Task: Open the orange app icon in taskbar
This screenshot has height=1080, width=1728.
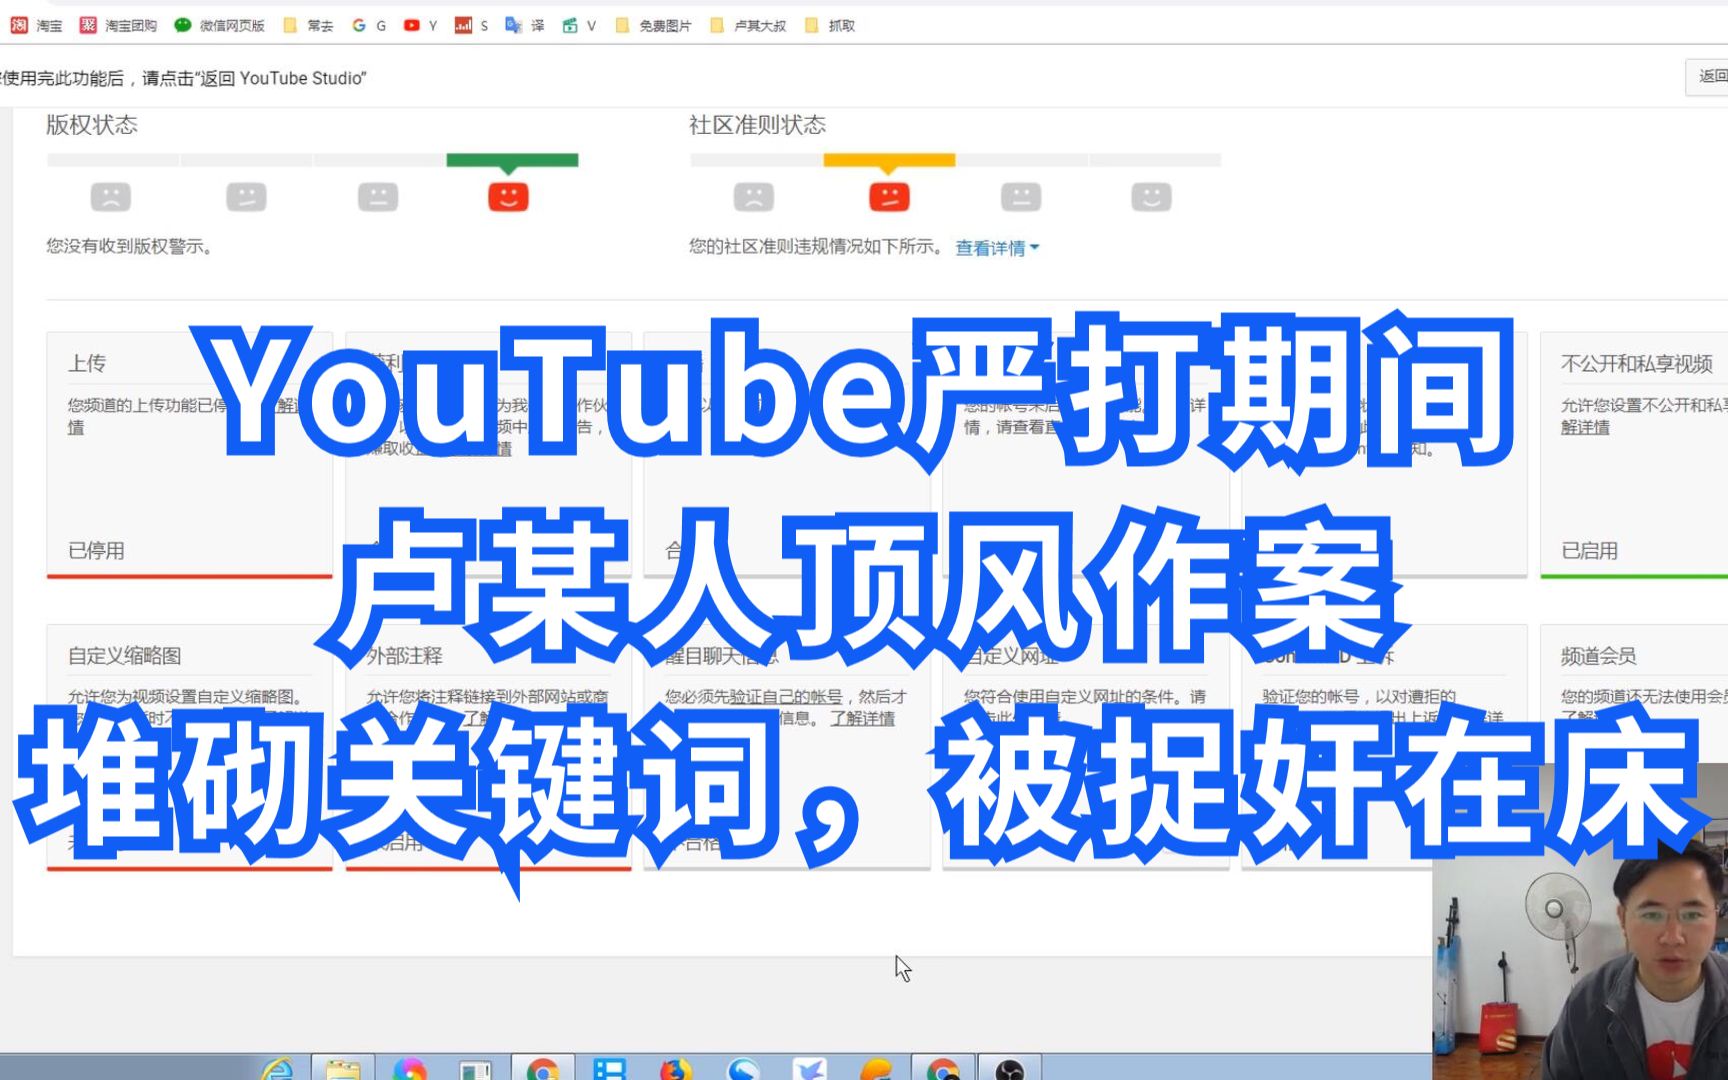Action: click(876, 1068)
